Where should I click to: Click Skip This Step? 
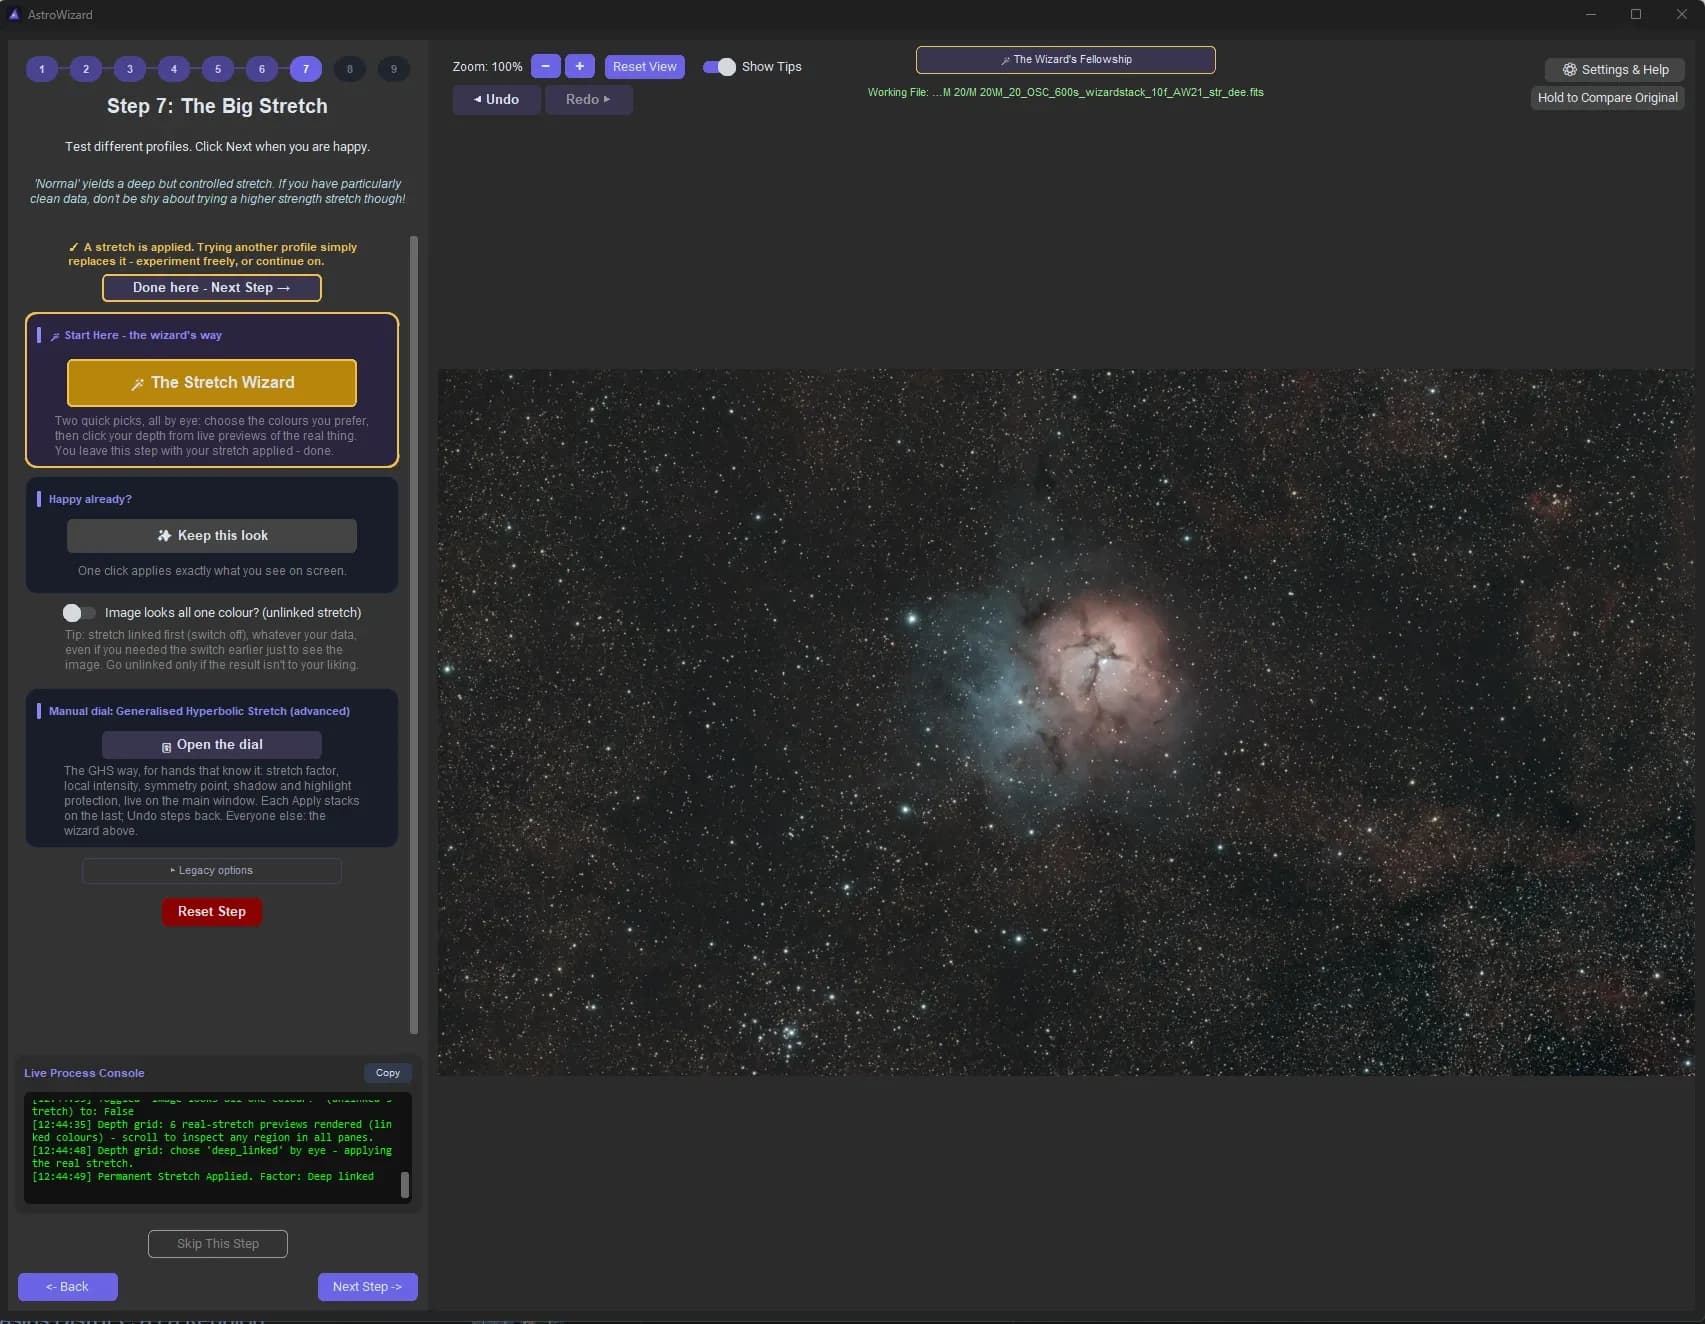pyautogui.click(x=218, y=1243)
